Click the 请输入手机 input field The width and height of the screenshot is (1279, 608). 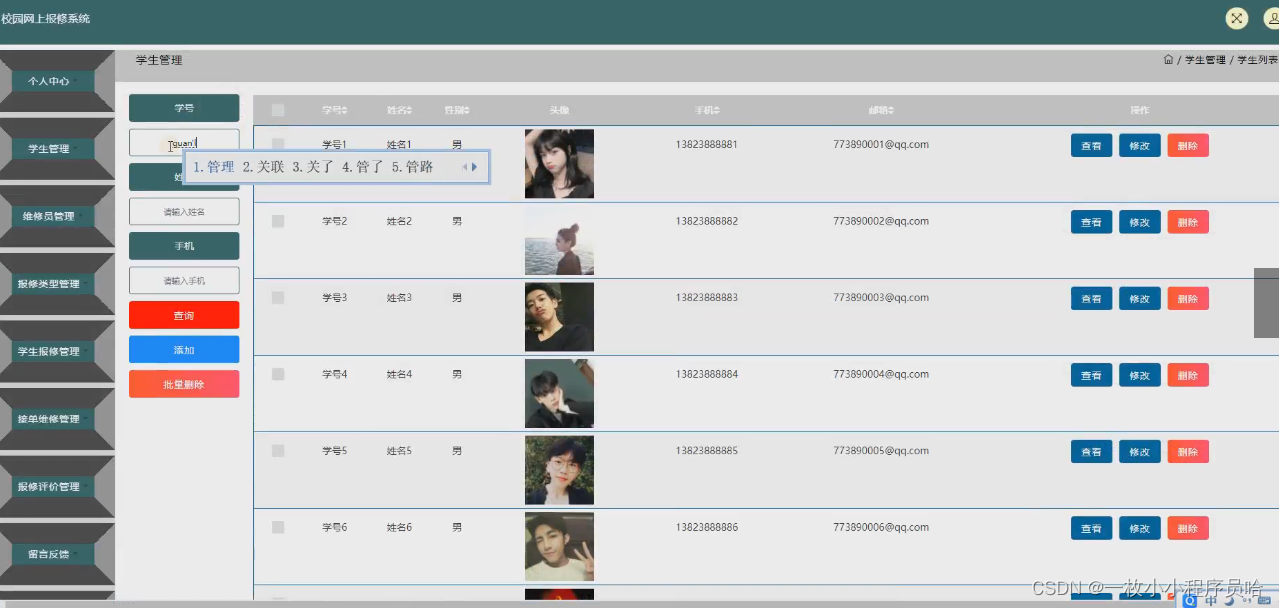click(x=184, y=280)
